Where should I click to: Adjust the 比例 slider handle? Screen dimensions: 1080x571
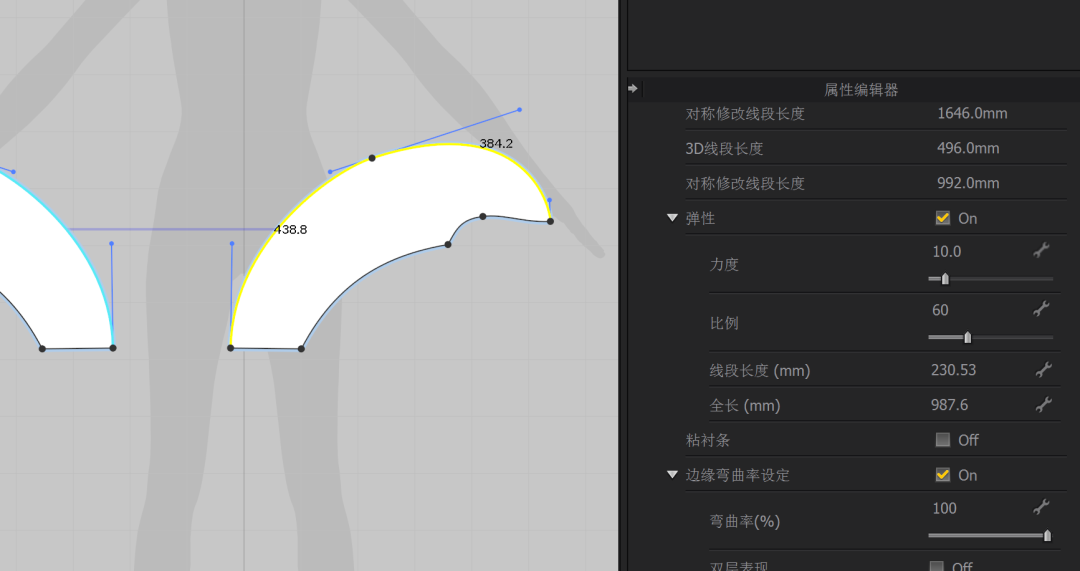click(x=968, y=338)
